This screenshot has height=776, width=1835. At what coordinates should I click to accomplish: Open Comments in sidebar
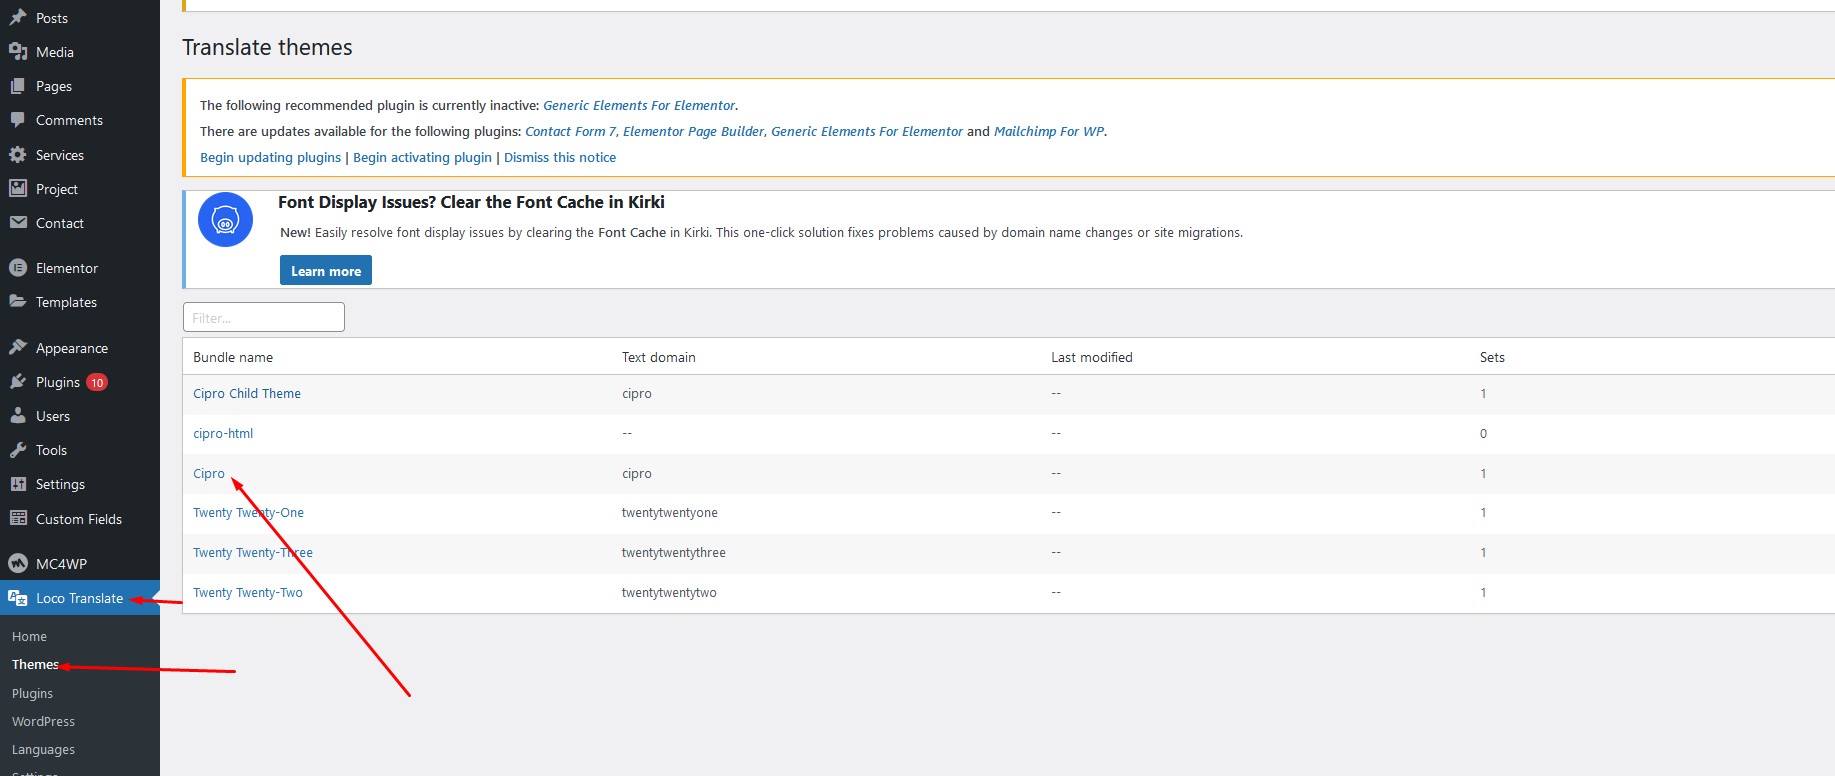[69, 120]
